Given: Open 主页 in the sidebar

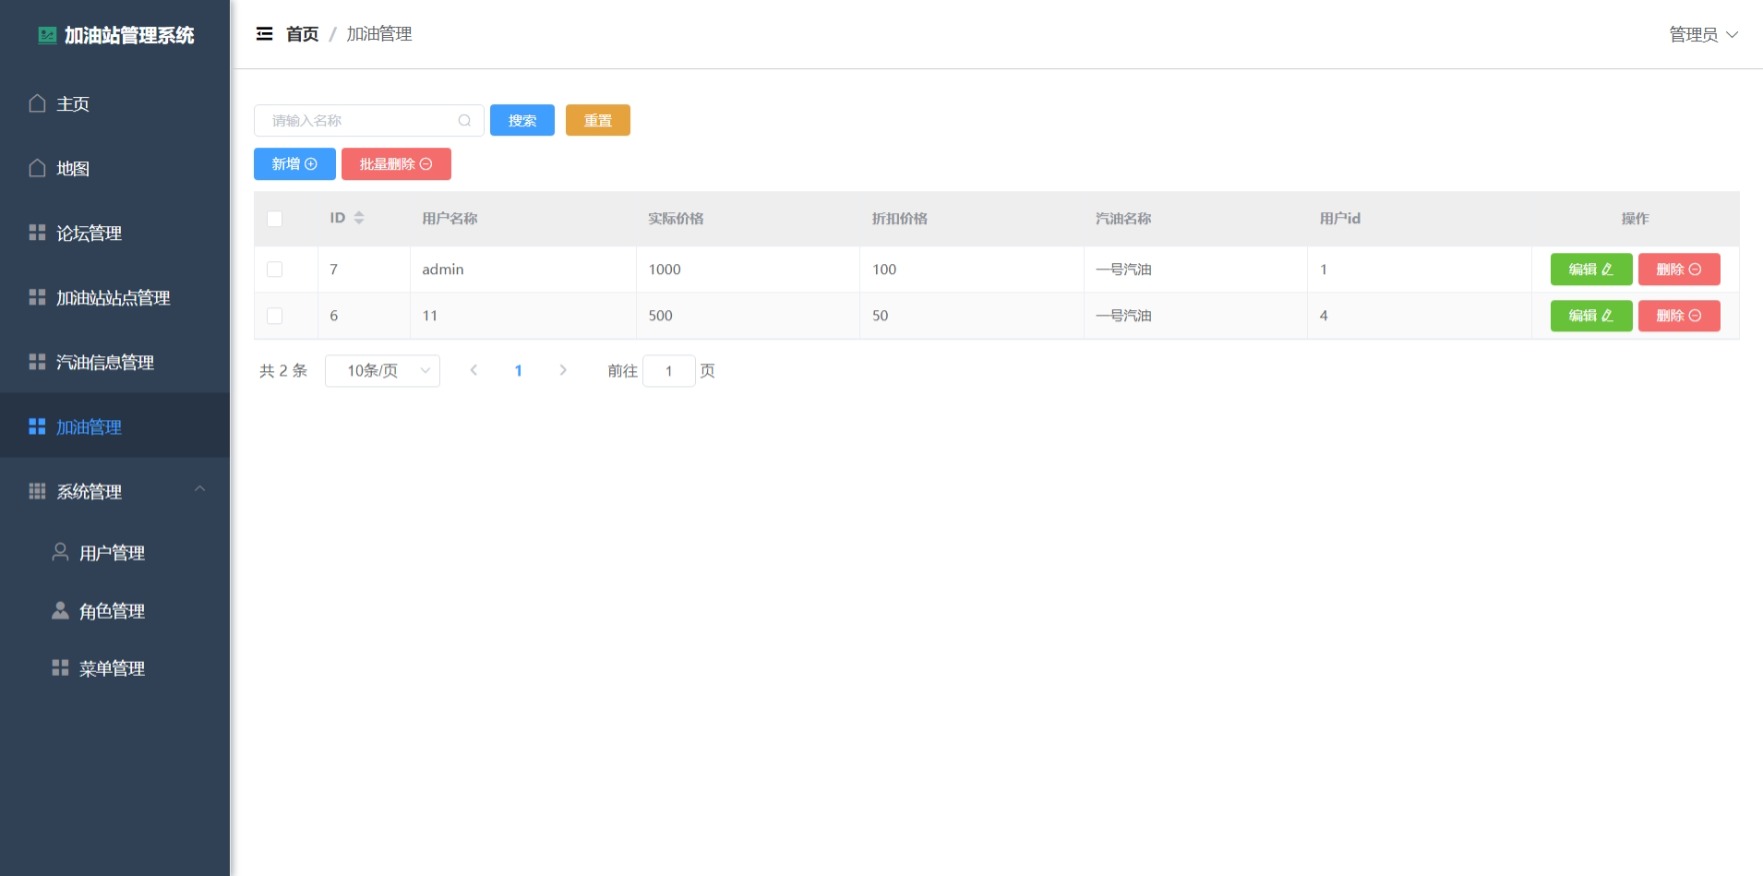Looking at the screenshot, I should [115, 103].
